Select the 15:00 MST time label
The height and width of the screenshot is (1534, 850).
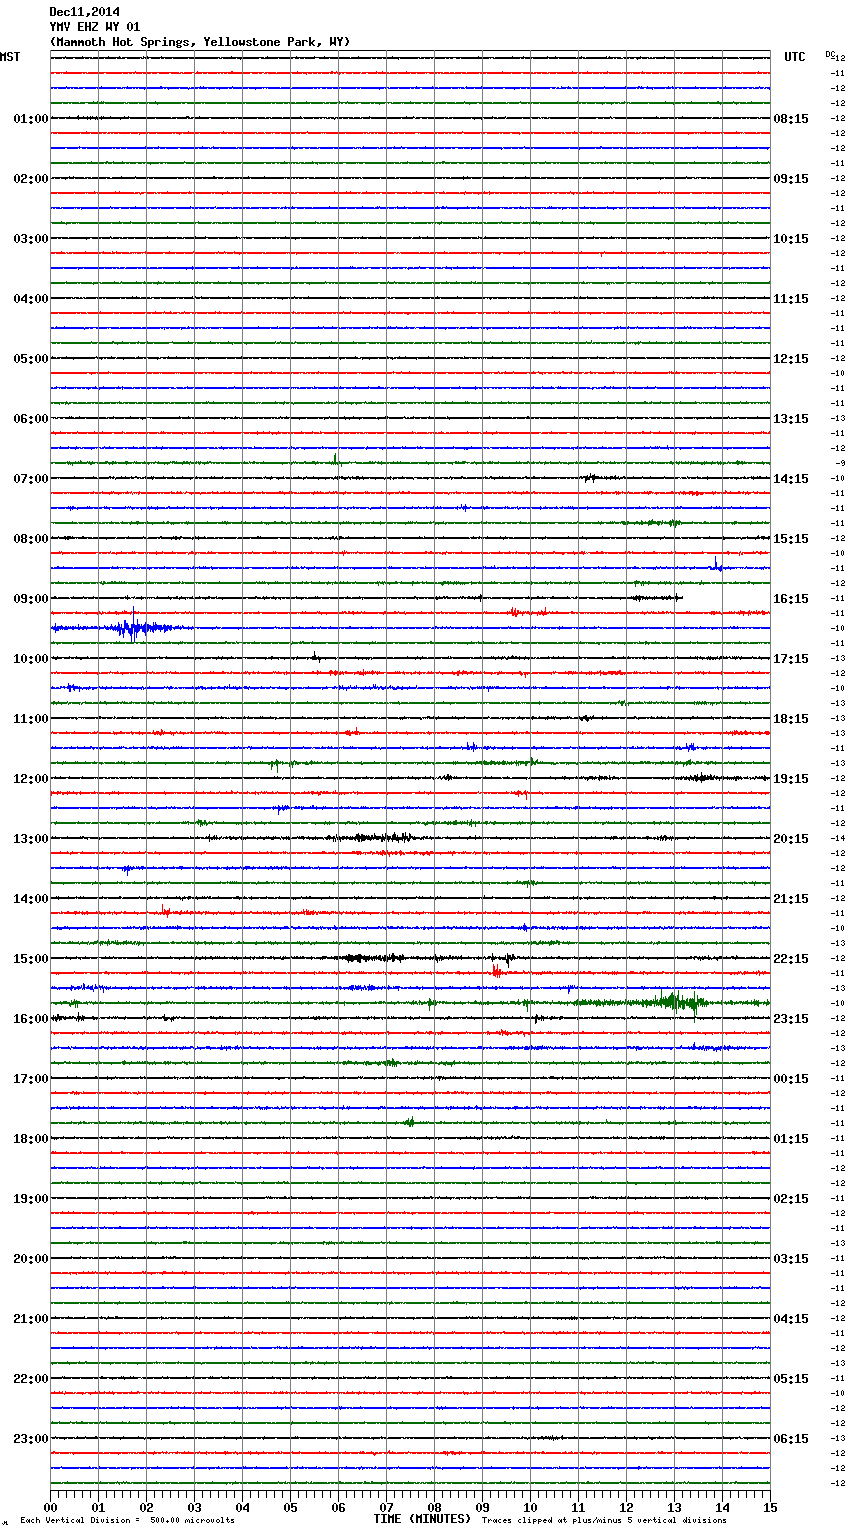pyautogui.click(x=31, y=959)
